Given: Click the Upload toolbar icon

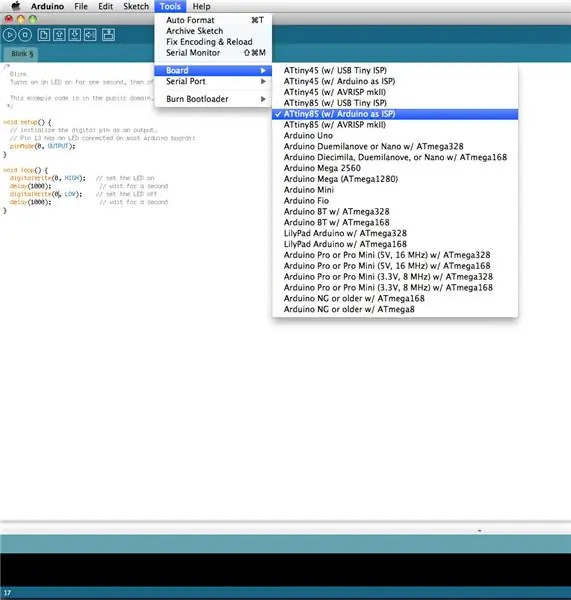Looking at the screenshot, I should (90, 35).
